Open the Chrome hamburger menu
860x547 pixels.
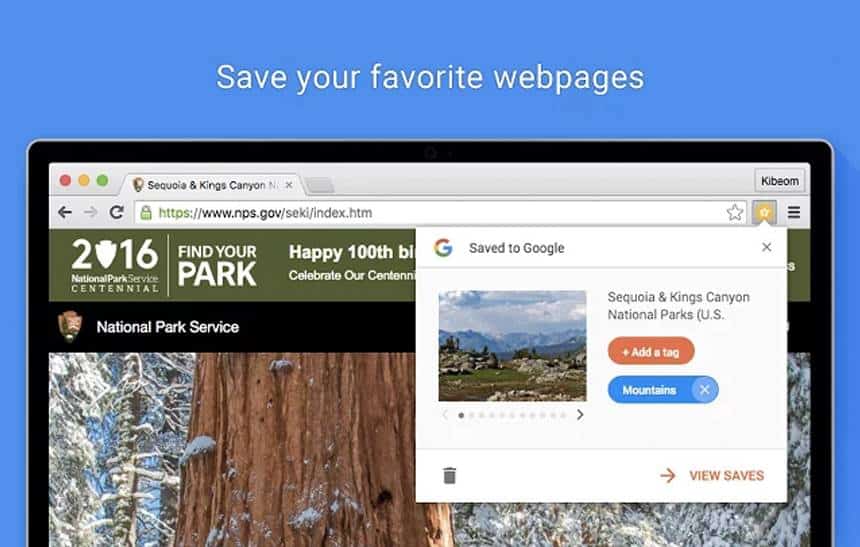(x=794, y=212)
